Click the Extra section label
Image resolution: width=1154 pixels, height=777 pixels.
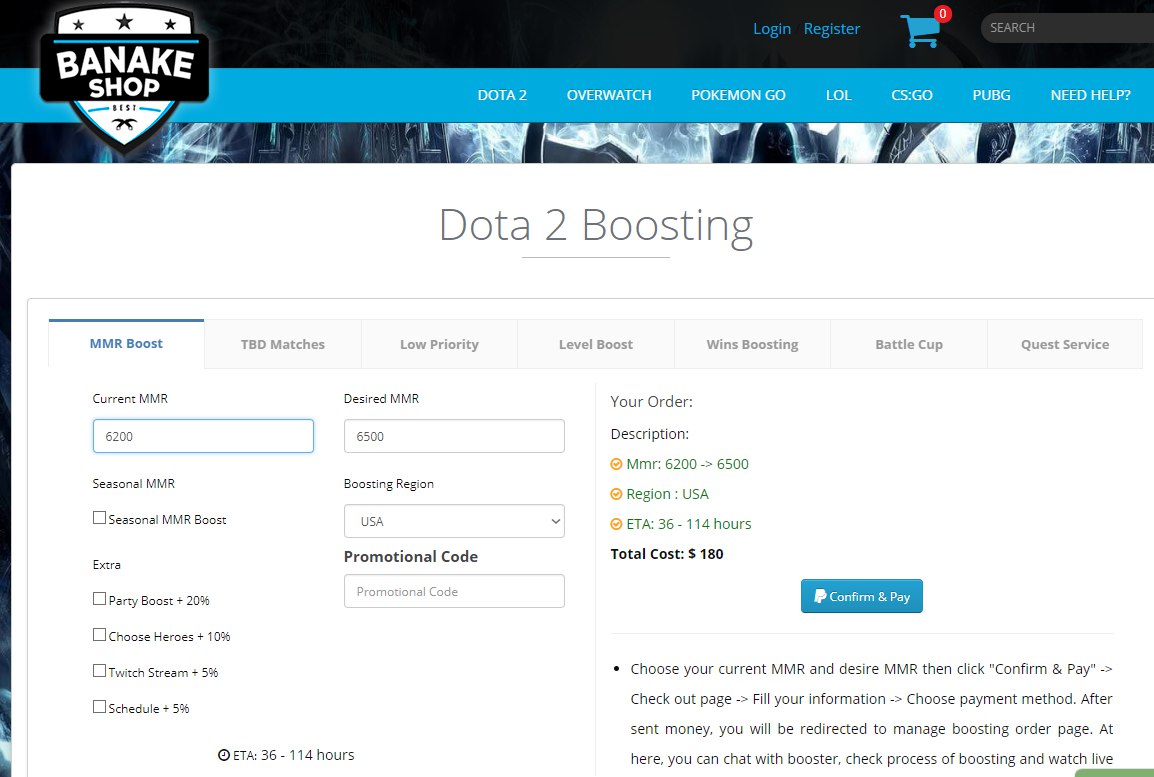(x=107, y=565)
